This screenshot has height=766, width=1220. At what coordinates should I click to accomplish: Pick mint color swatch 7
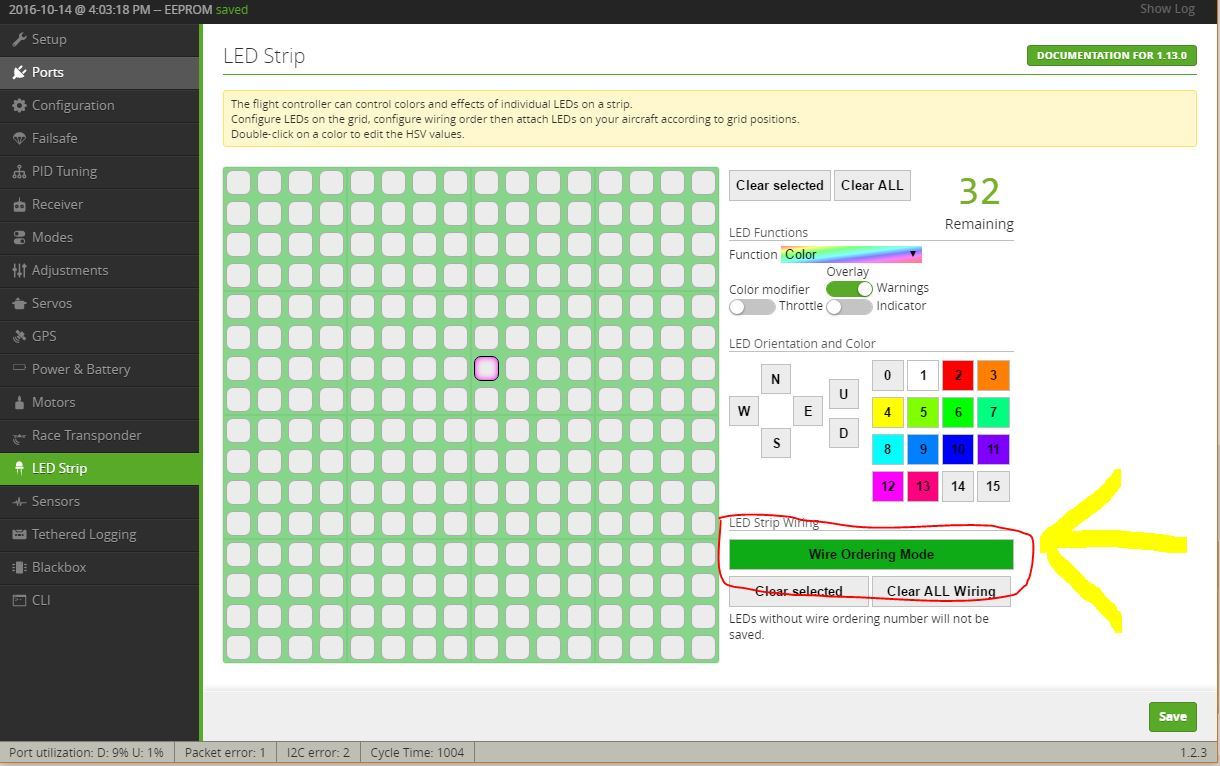[993, 412]
